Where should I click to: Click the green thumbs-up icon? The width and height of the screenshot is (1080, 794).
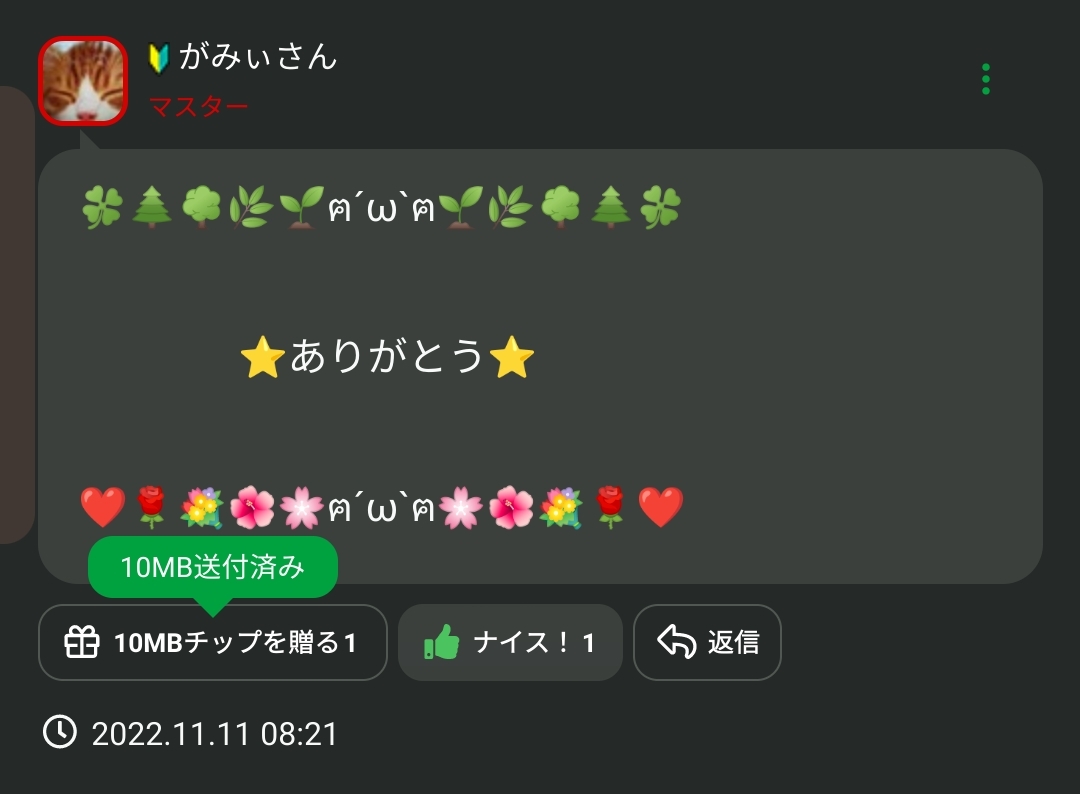tap(442, 642)
